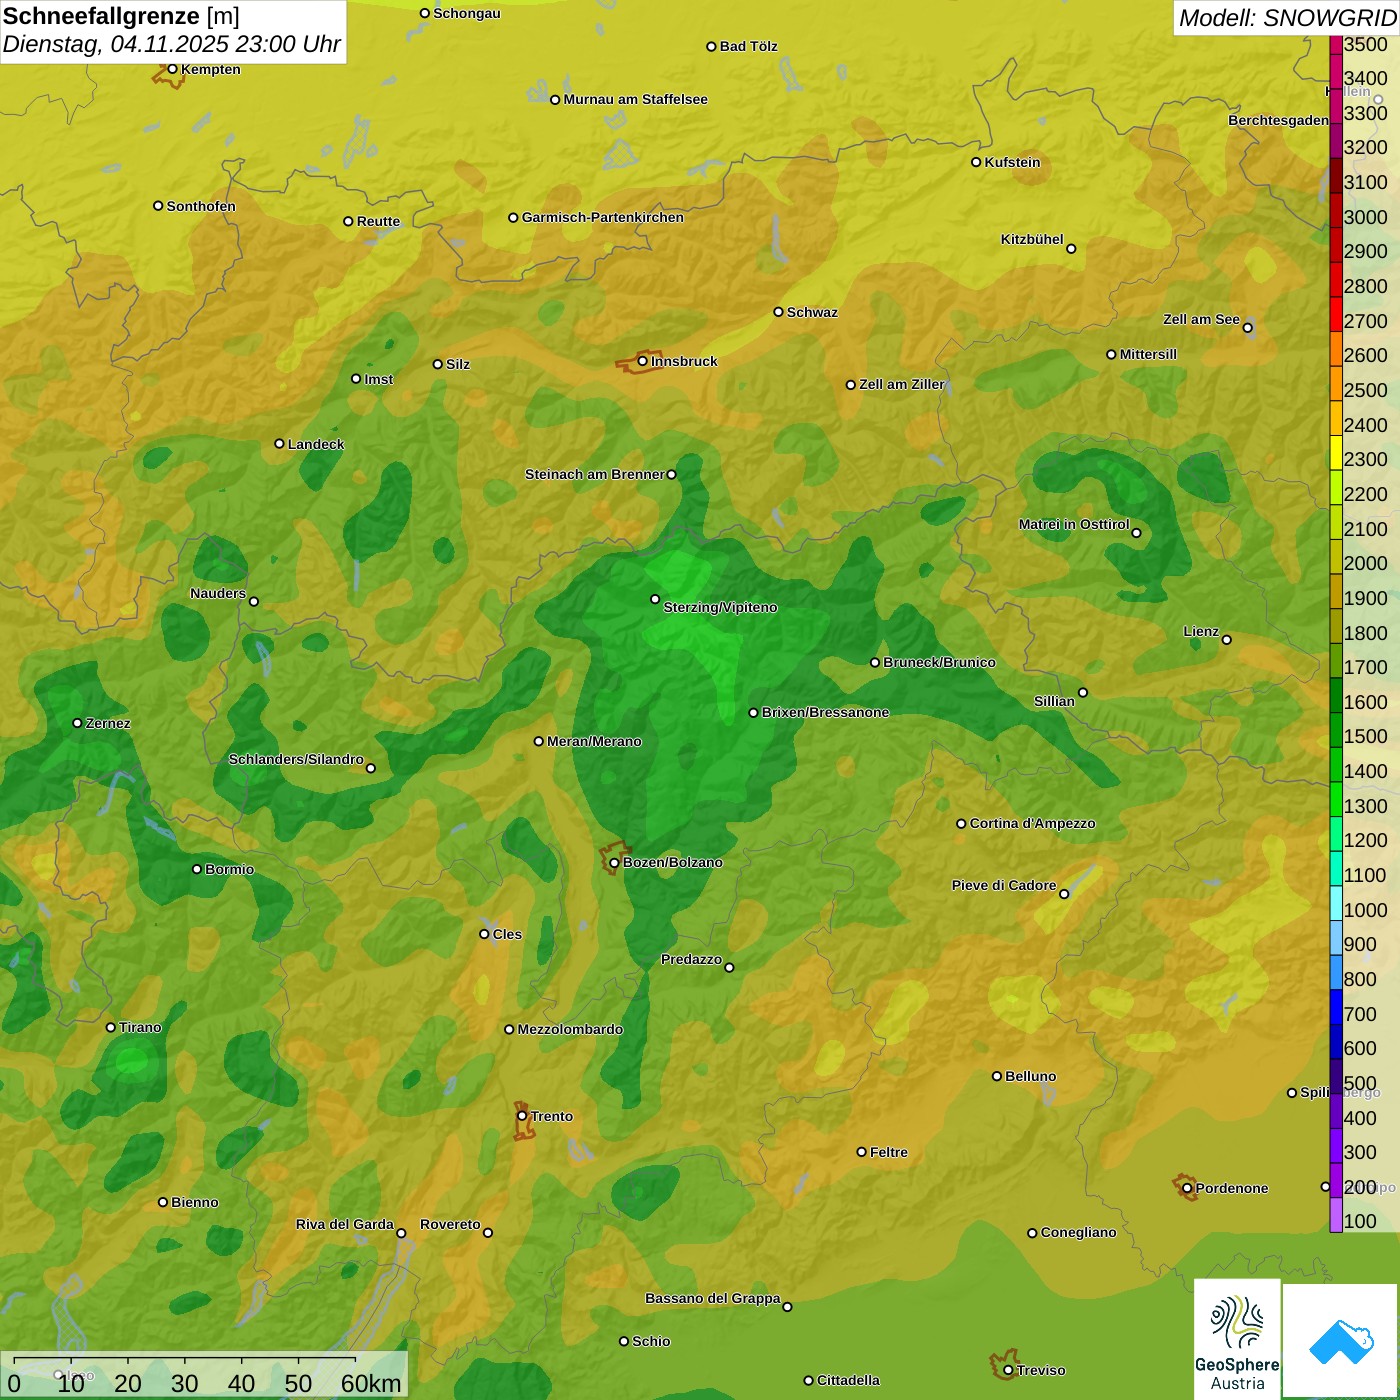Click the Pieve di Cadore label
Viewport: 1400px width, 1400px height.
click(1004, 885)
